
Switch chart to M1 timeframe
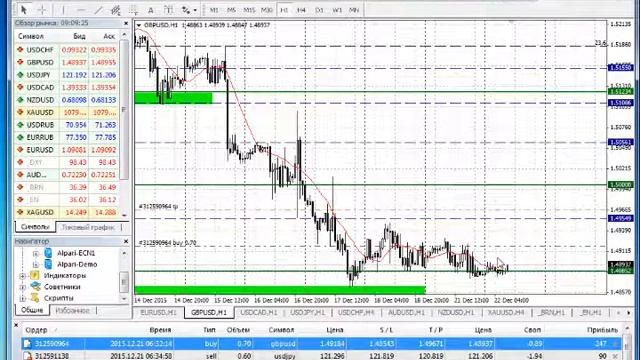pos(214,10)
